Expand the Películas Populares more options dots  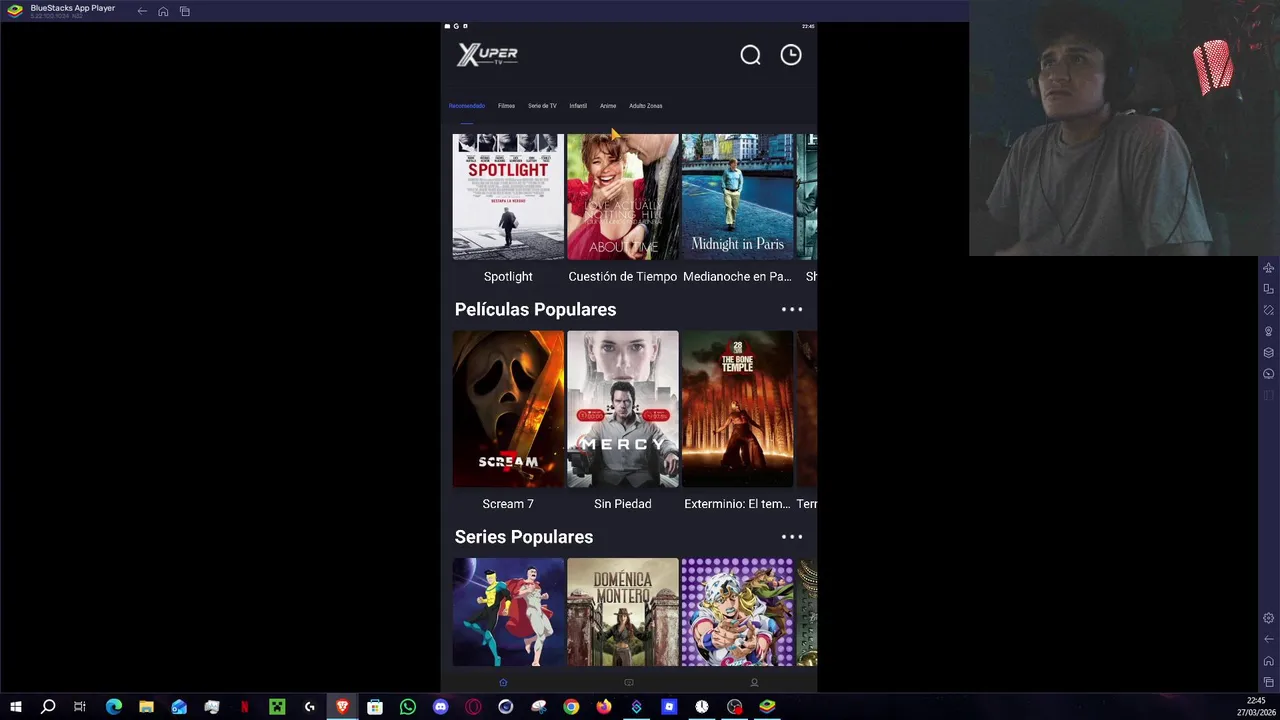[x=792, y=309]
